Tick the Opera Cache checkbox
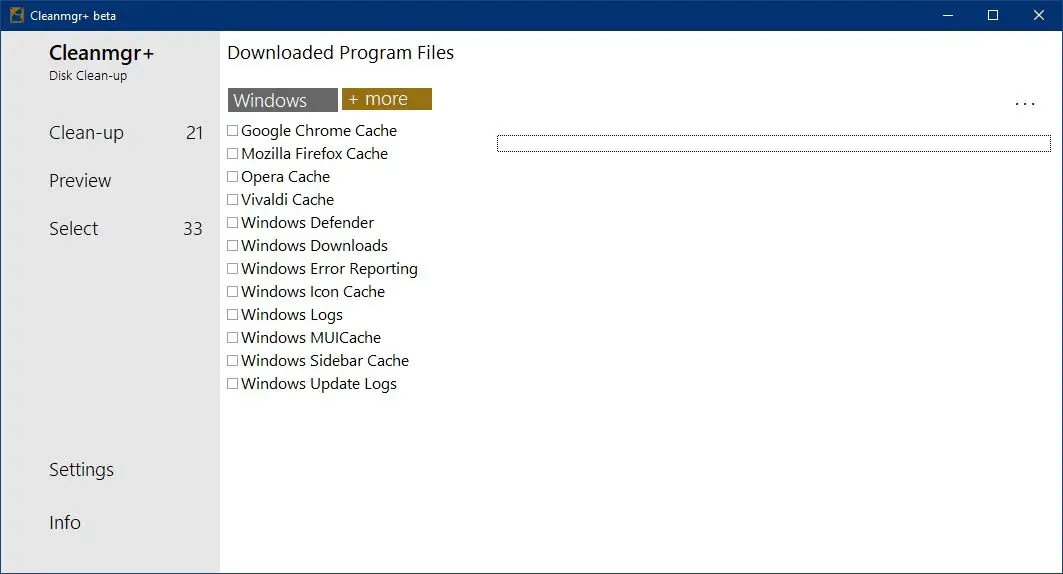This screenshot has width=1063, height=574. point(233,176)
